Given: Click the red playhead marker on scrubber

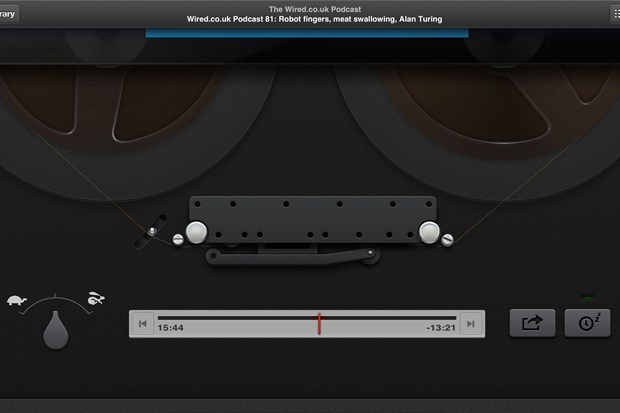Looking at the screenshot, I should point(319,324).
